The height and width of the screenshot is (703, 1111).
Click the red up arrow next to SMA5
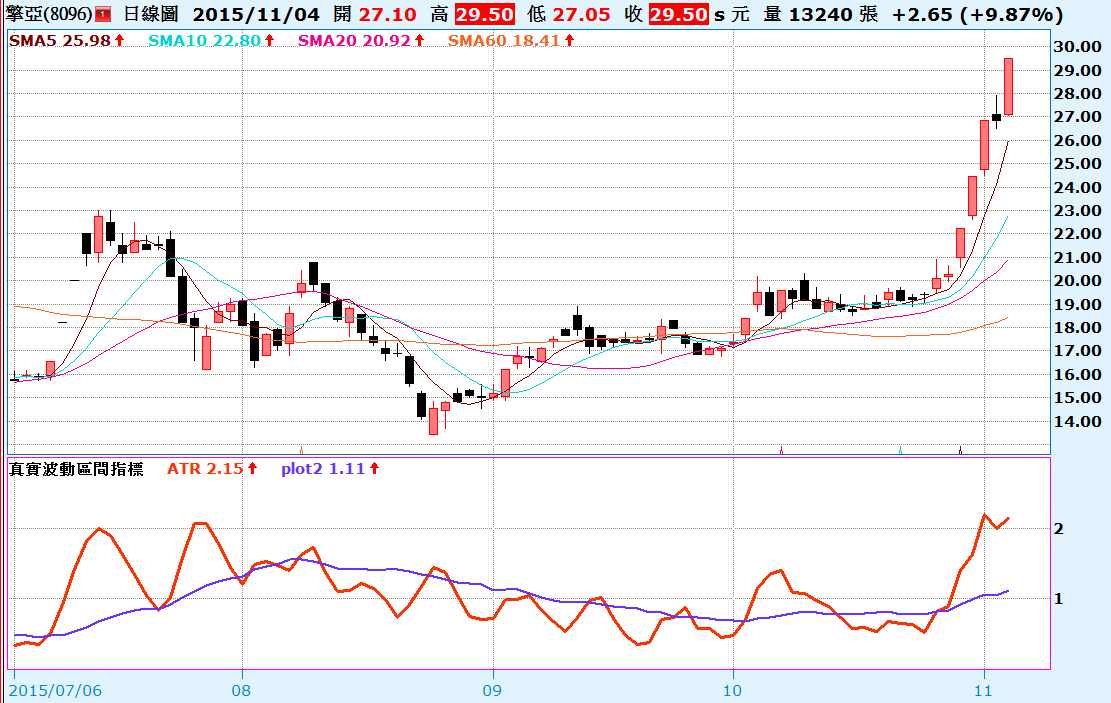[x=120, y=40]
